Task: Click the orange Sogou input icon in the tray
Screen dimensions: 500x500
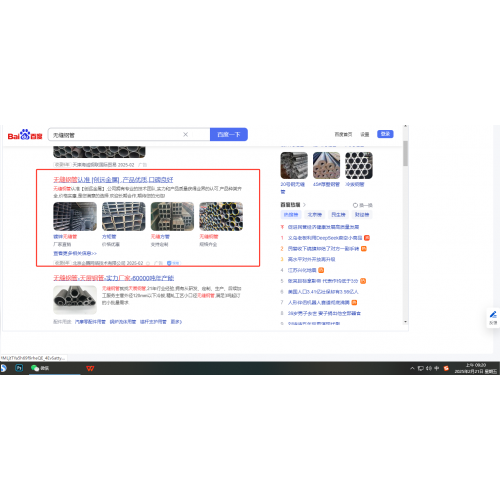Action: (x=446, y=368)
